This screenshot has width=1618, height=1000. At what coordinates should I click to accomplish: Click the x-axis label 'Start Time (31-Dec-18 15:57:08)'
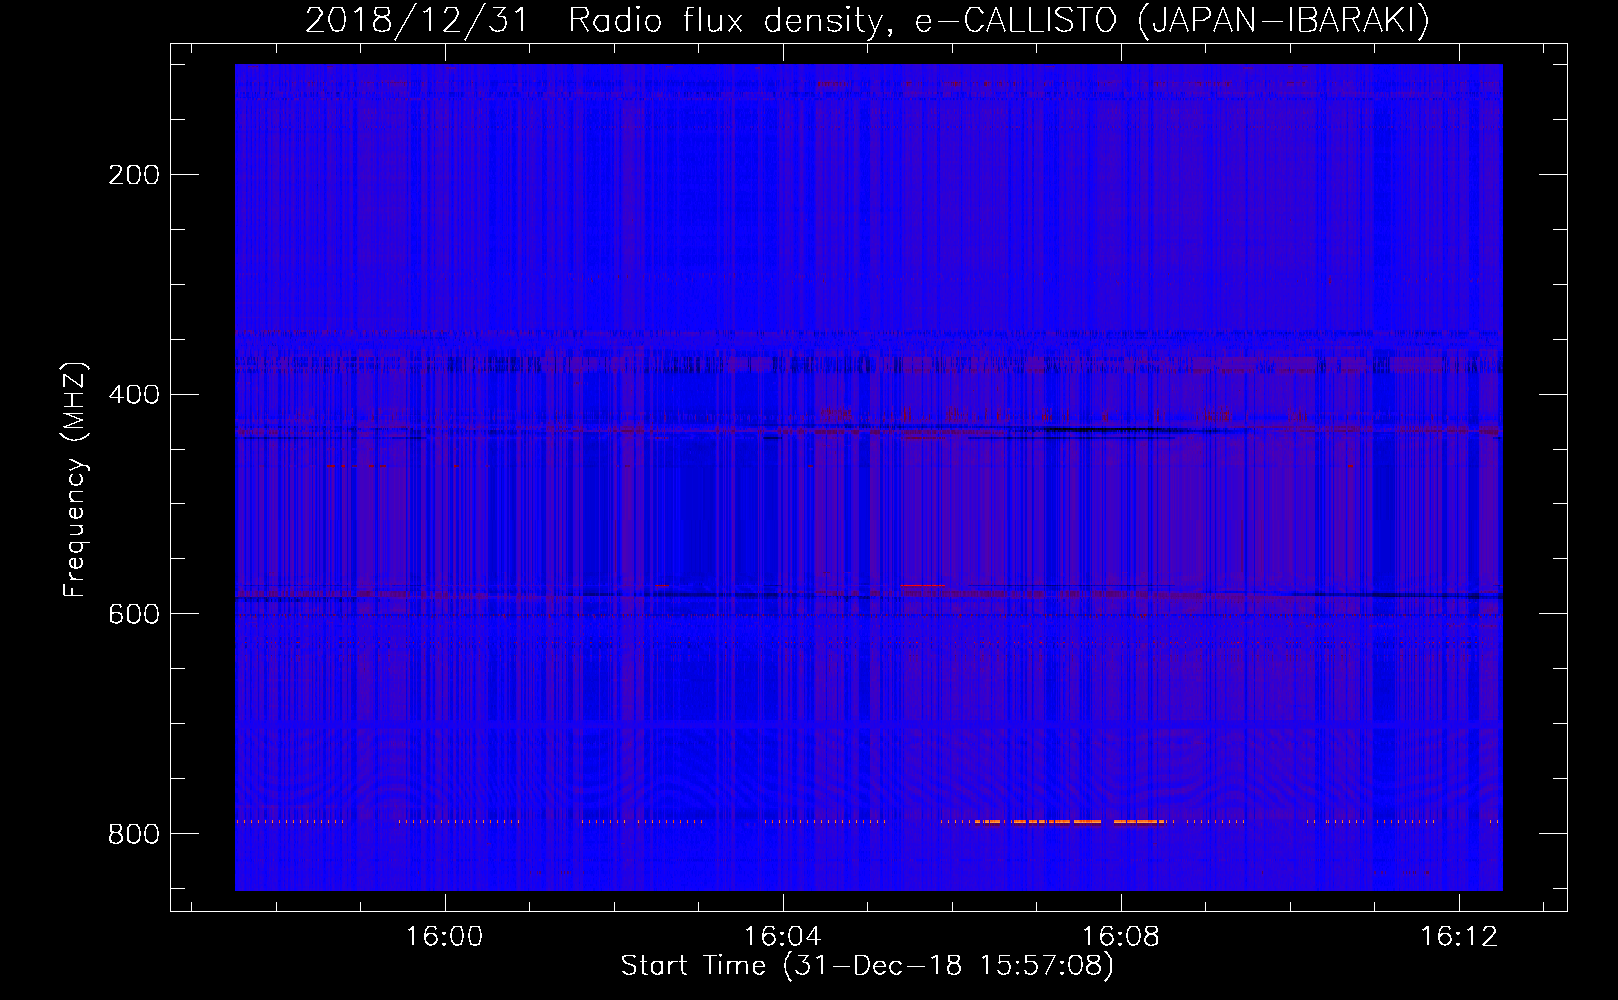[867, 966]
